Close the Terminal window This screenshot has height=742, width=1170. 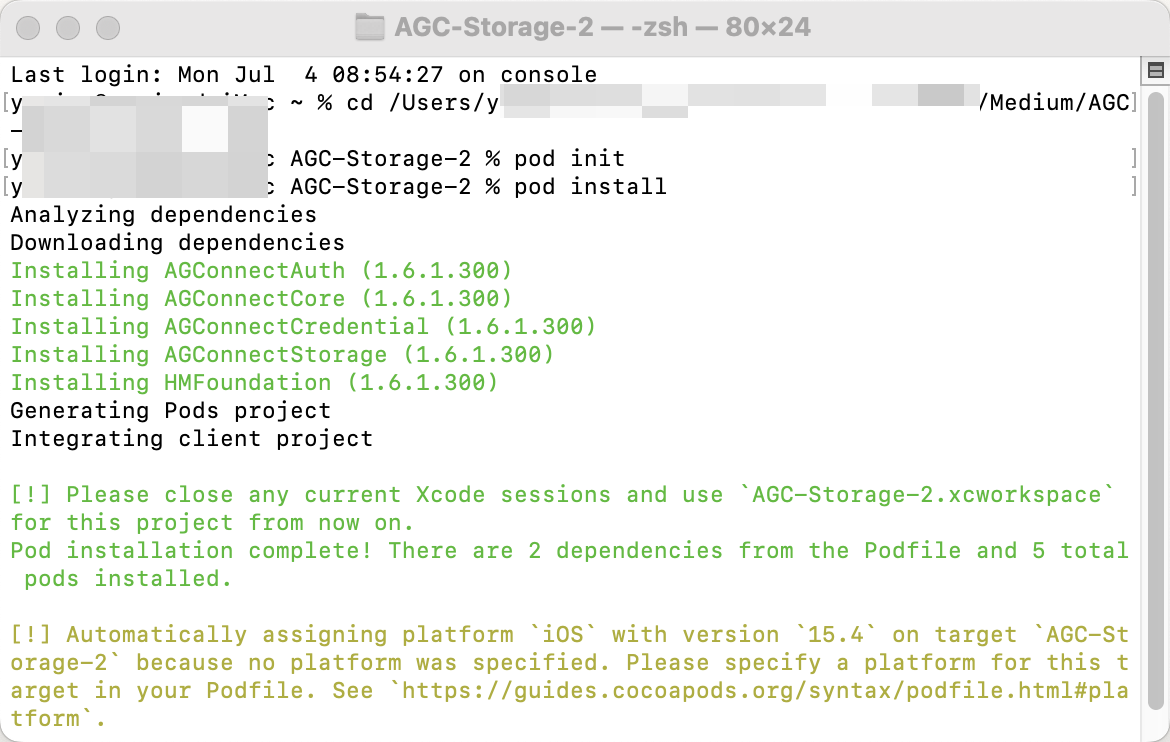(29, 27)
